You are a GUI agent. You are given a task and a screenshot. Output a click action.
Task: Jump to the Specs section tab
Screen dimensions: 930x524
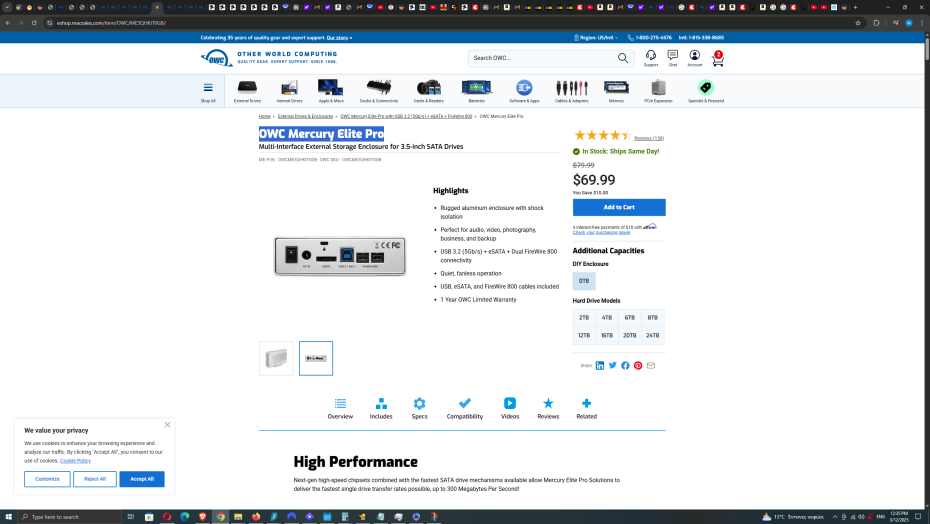click(419, 408)
